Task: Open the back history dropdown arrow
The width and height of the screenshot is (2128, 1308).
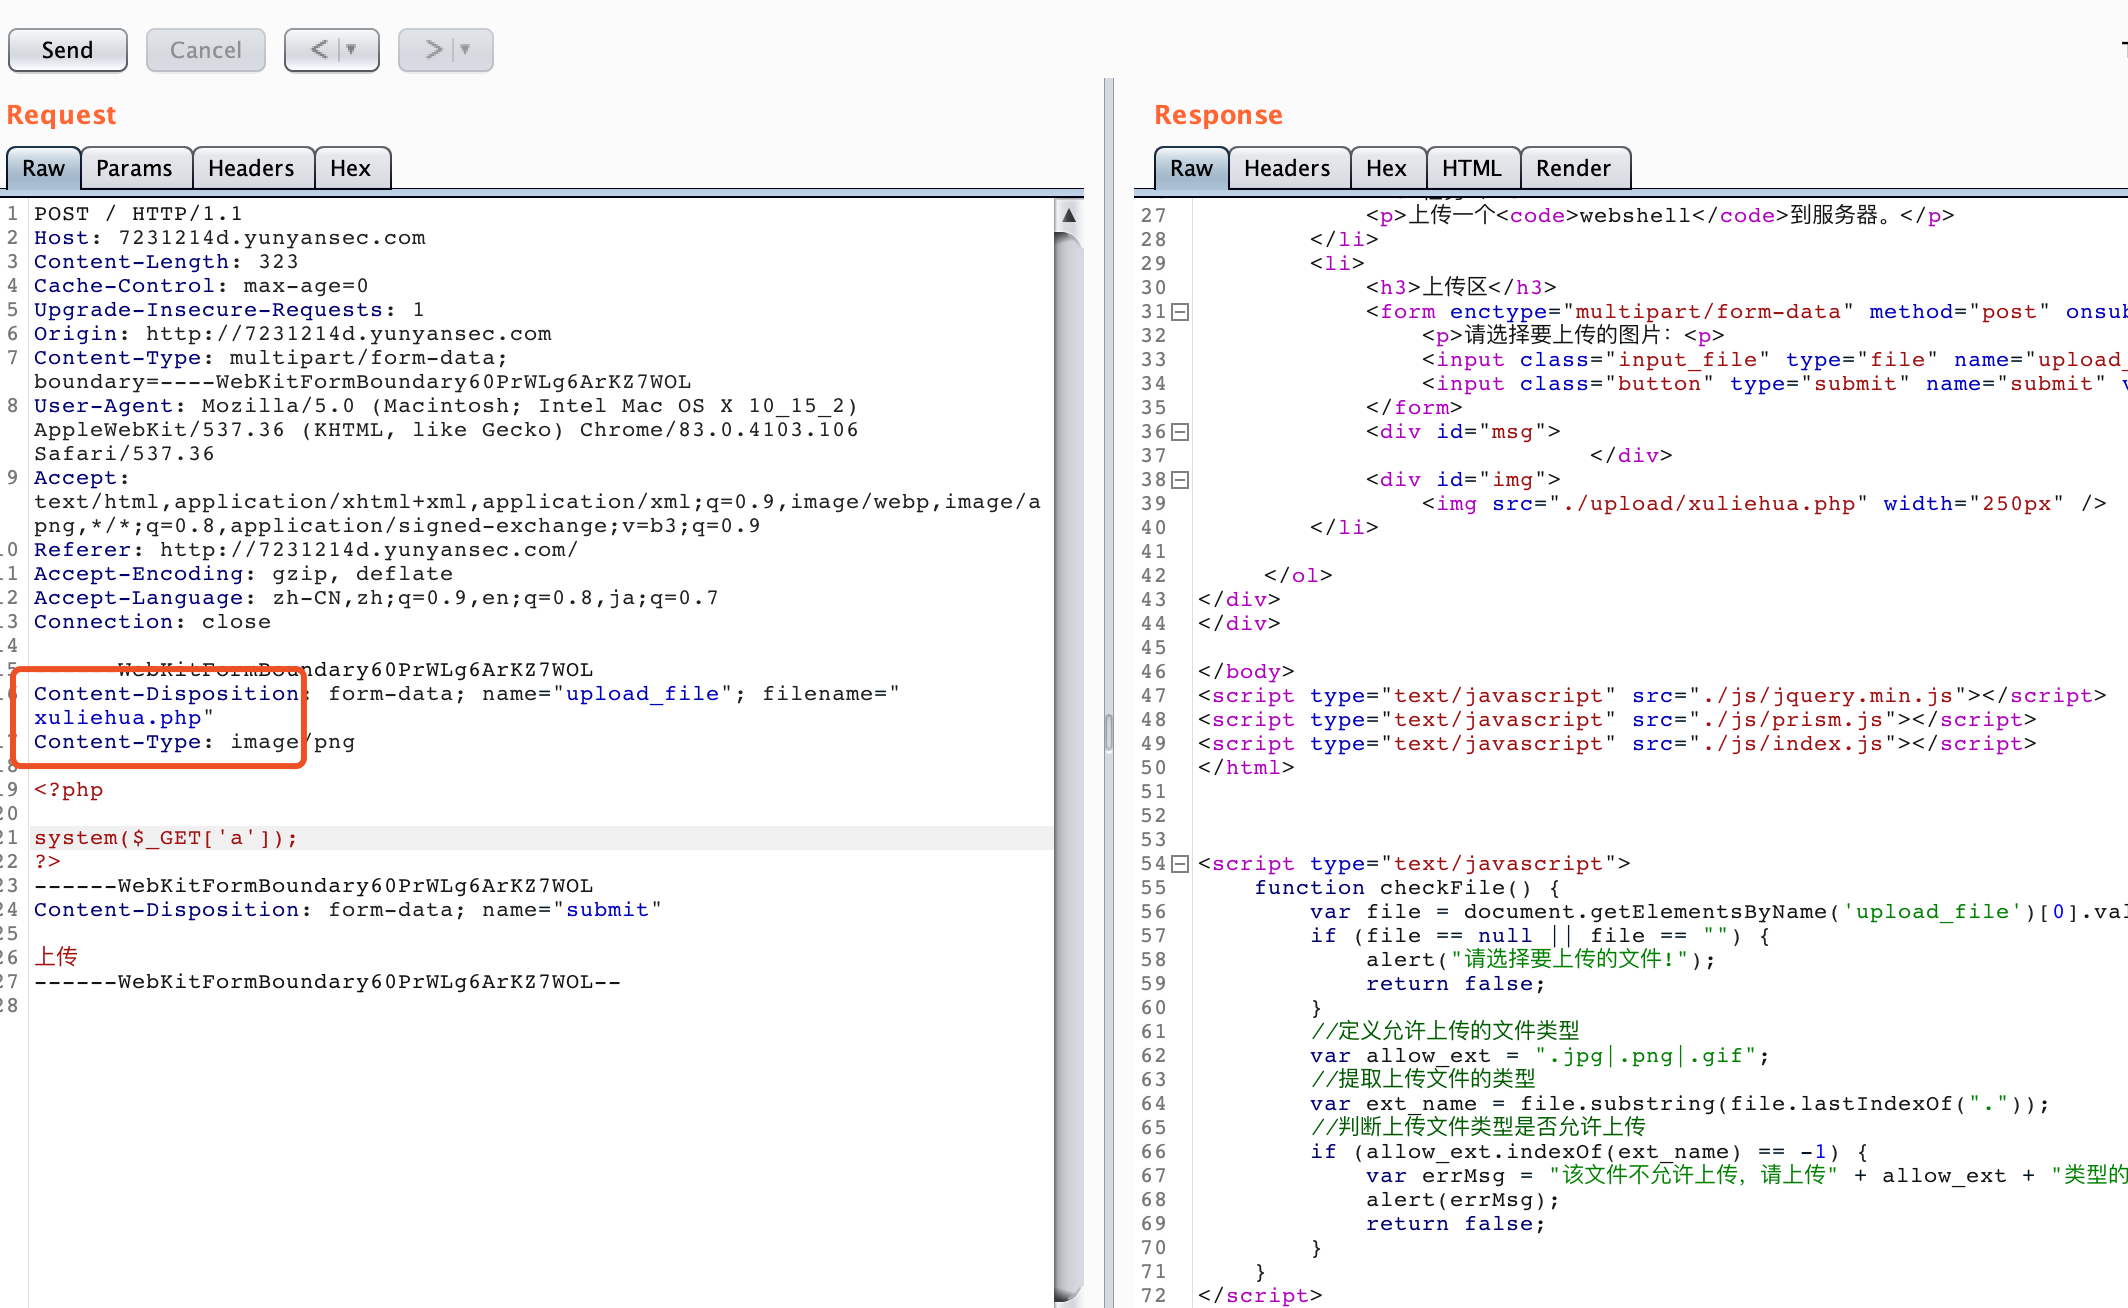Action: [x=351, y=49]
